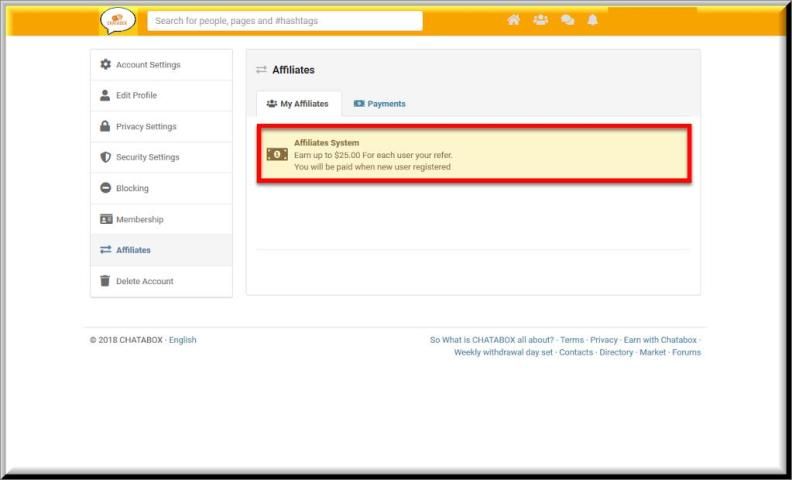Image resolution: width=792 pixels, height=480 pixels.
Task: Open friend requests people icon
Action: click(540, 20)
